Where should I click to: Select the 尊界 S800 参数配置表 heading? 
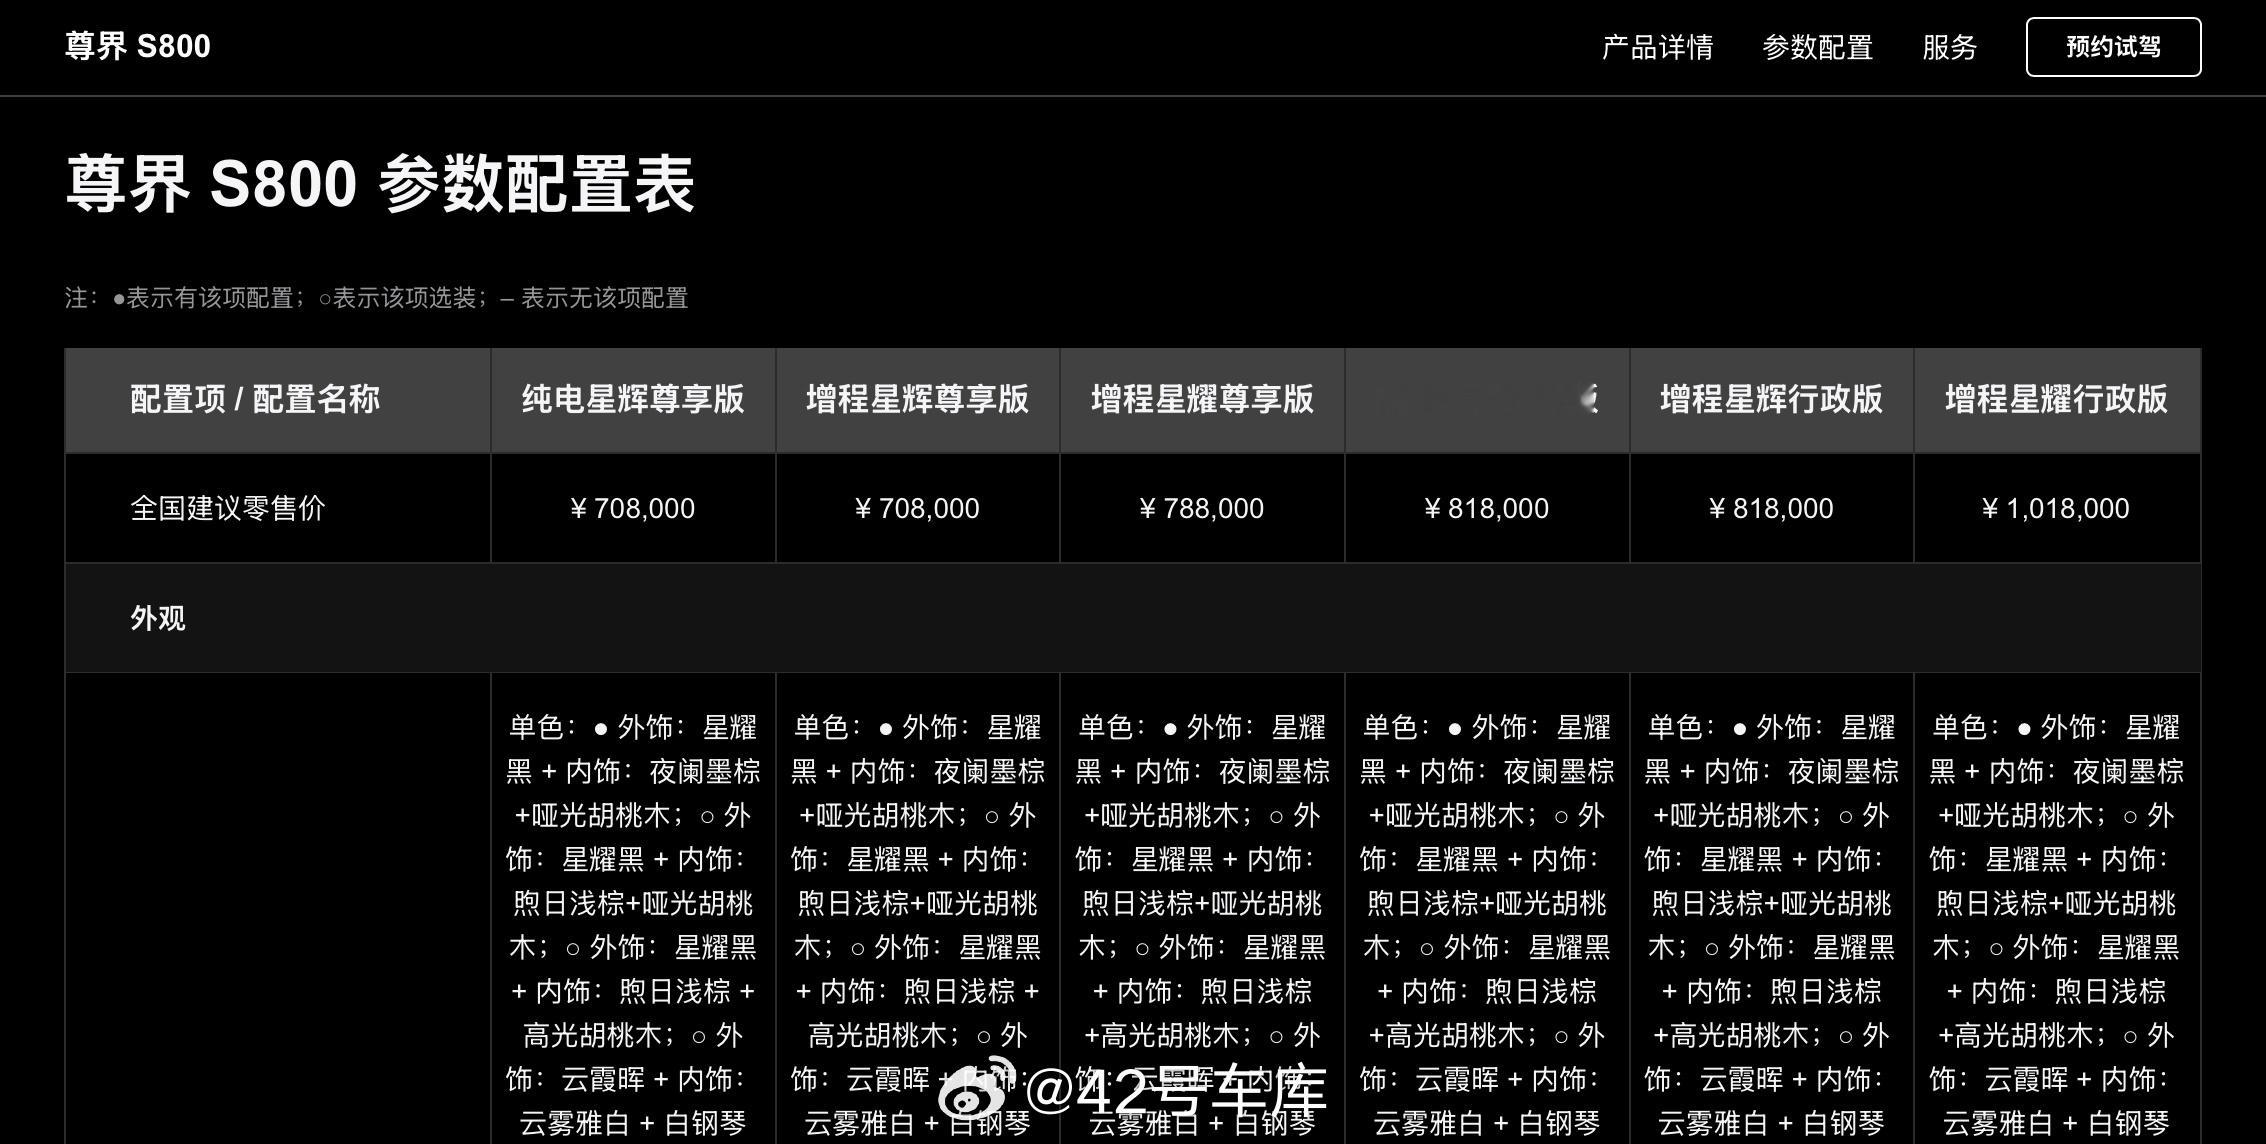click(x=380, y=184)
